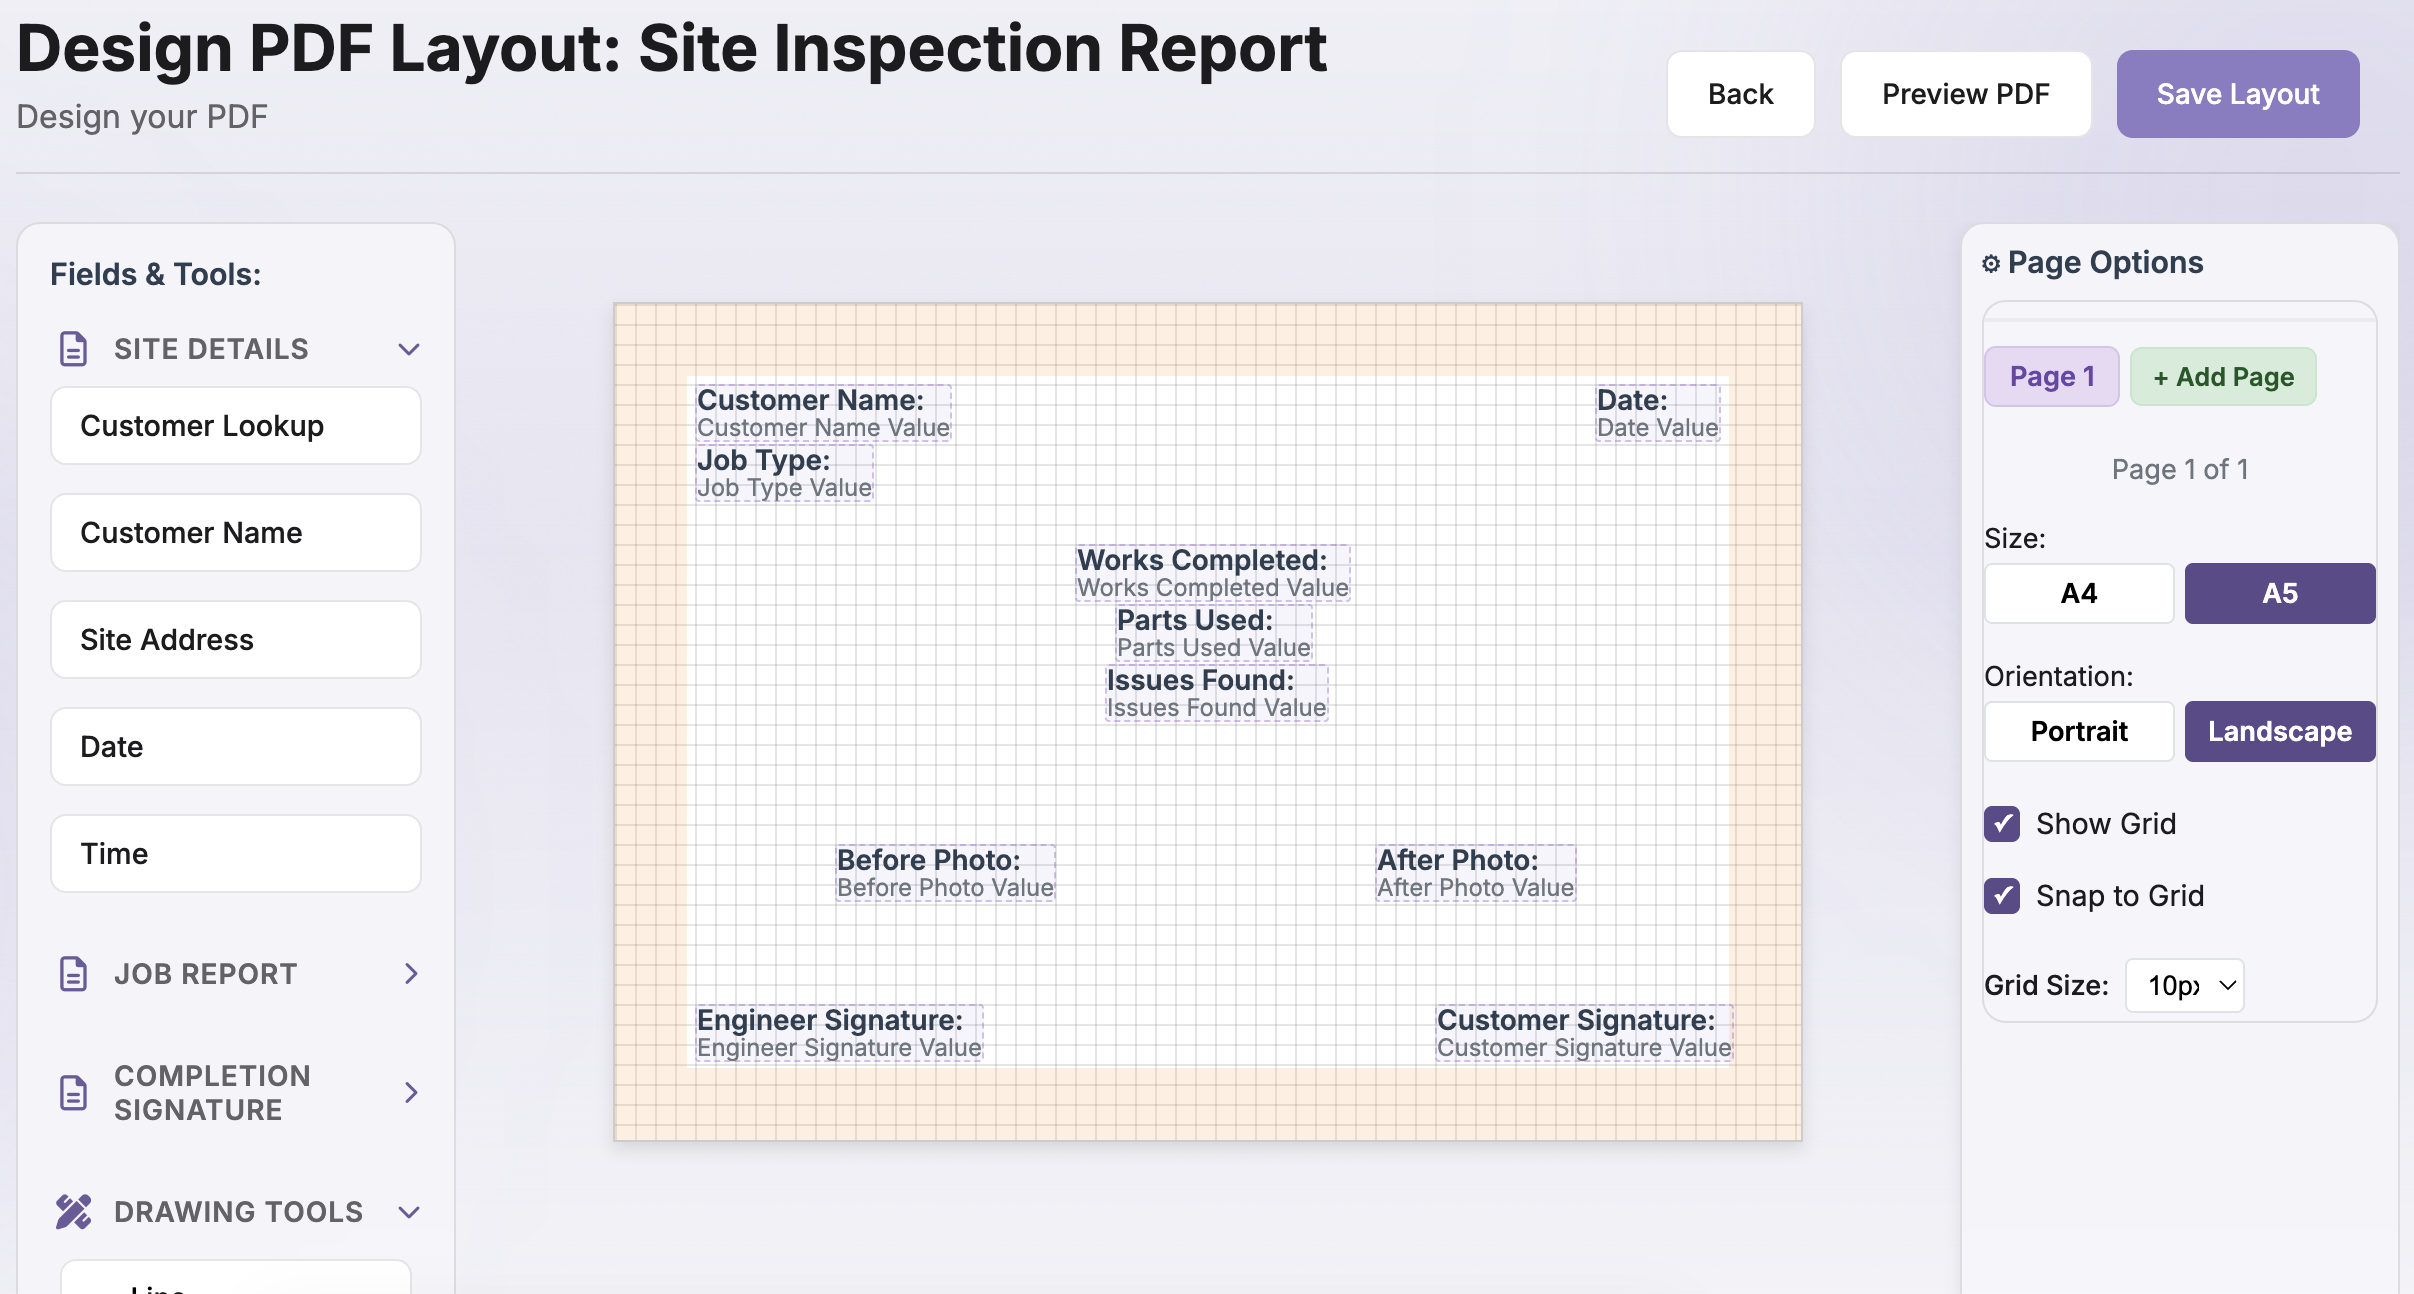
Task: Click the Drawing Tools pencil-ruler icon
Action: [73, 1212]
